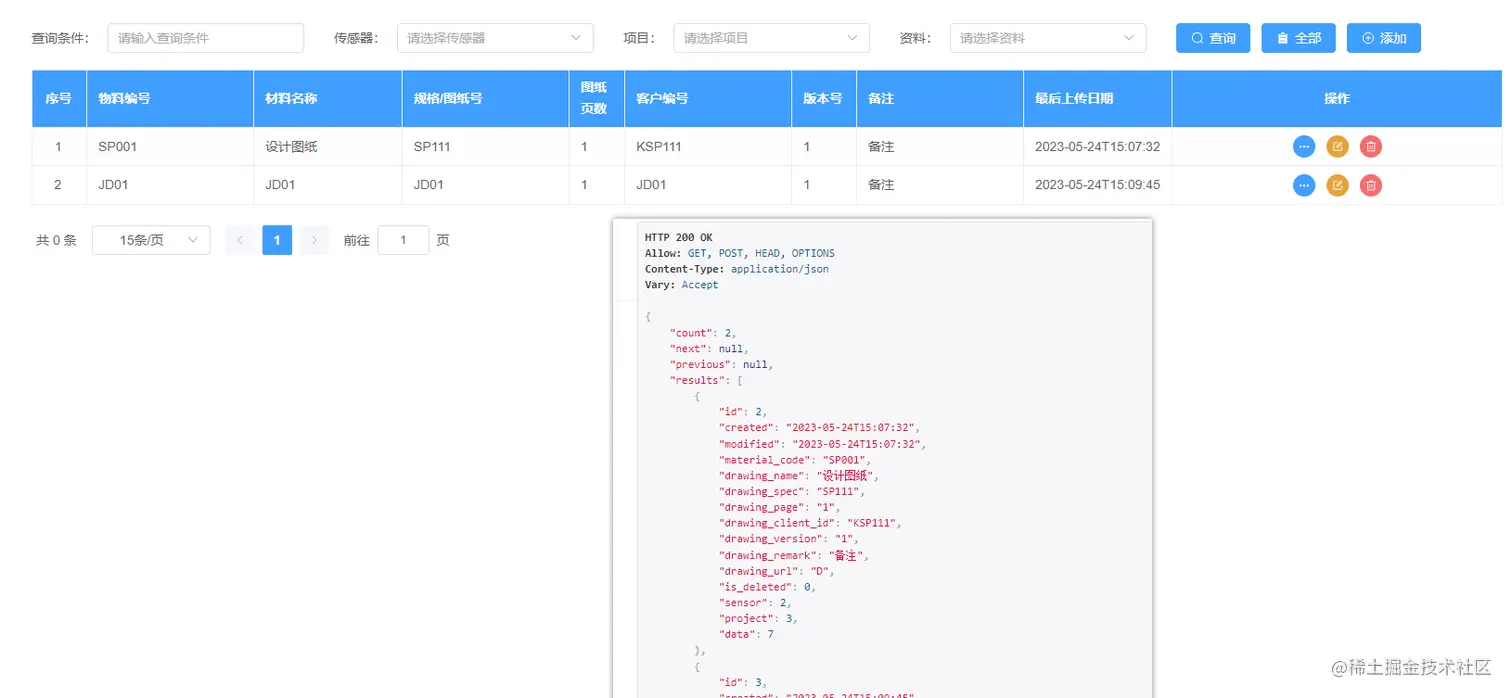This screenshot has height=698, width=1512.
Task: Click the 操作 column header
Action: click(1337, 98)
